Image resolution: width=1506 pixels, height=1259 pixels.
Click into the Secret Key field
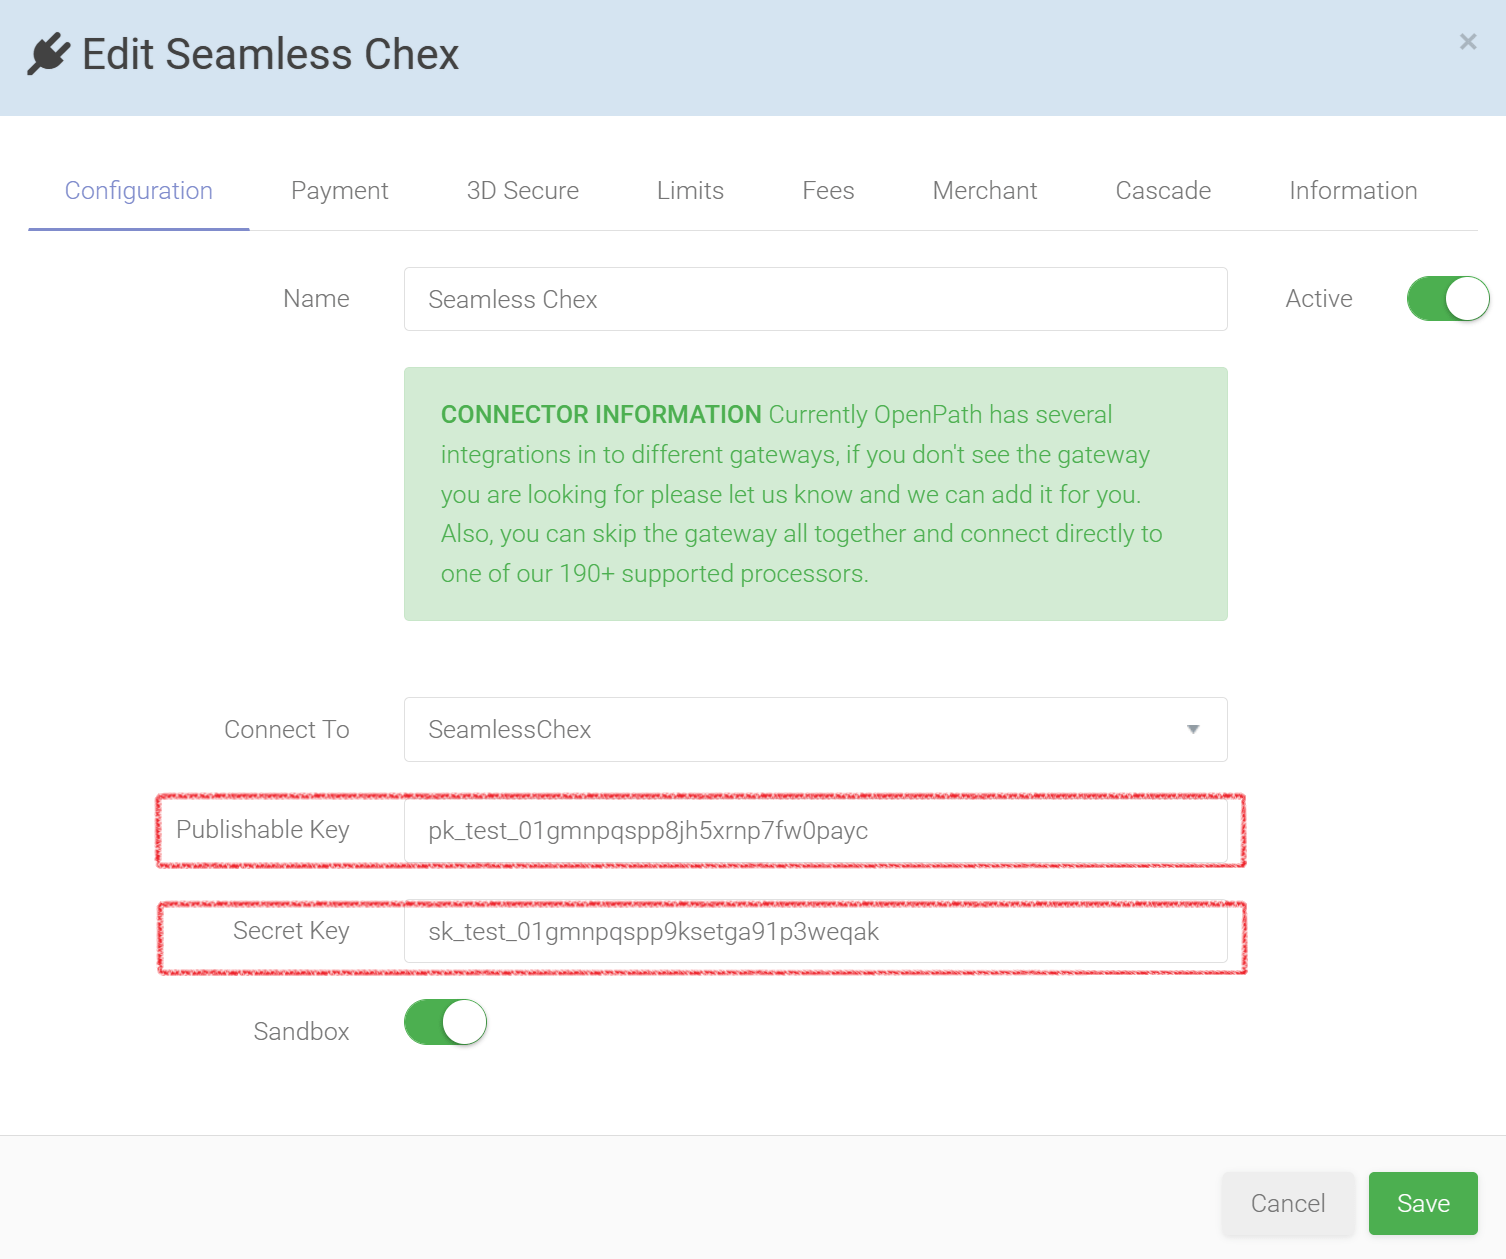(x=816, y=931)
